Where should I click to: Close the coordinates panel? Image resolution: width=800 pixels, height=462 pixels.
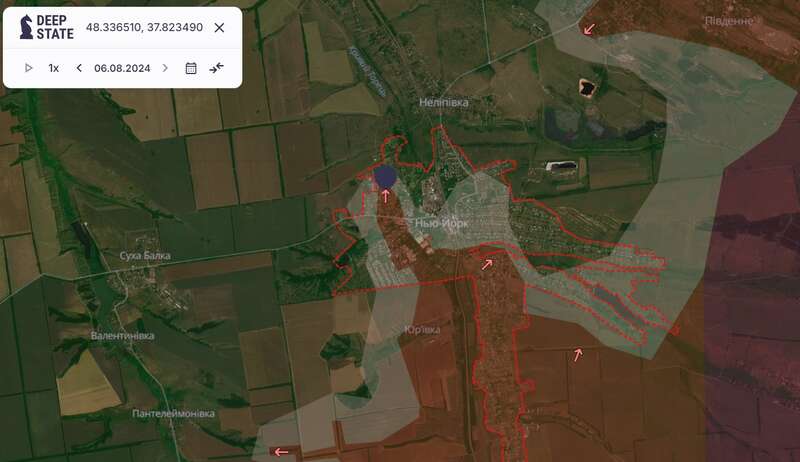220,27
